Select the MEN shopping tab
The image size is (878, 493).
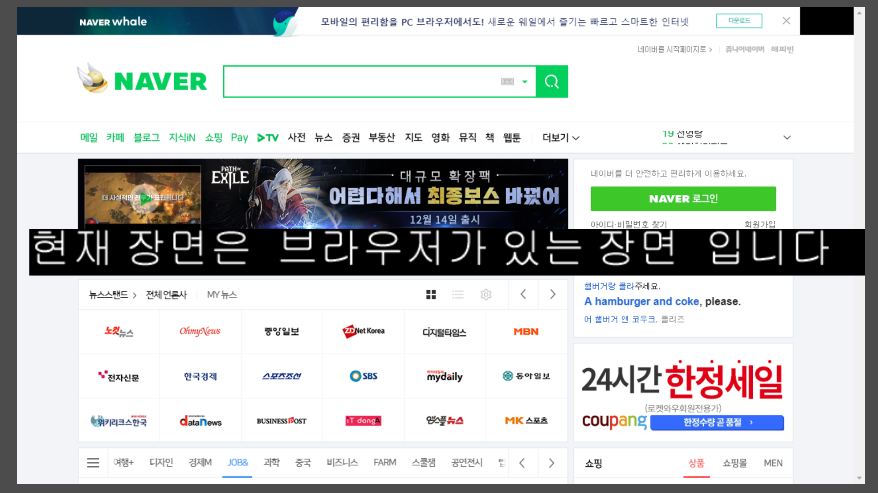[773, 463]
